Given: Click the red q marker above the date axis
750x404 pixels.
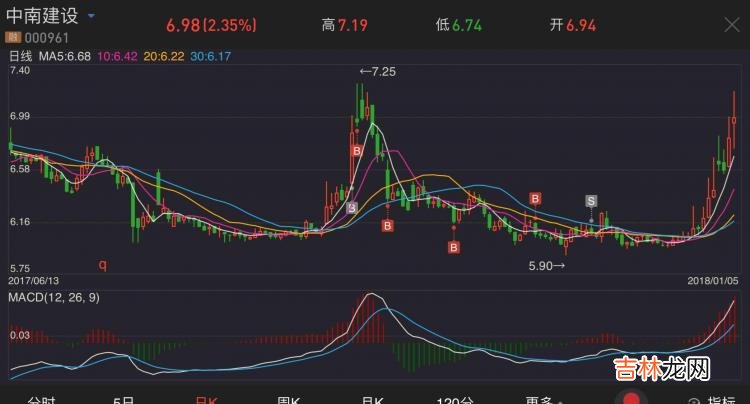Looking at the screenshot, I should coord(101,265).
